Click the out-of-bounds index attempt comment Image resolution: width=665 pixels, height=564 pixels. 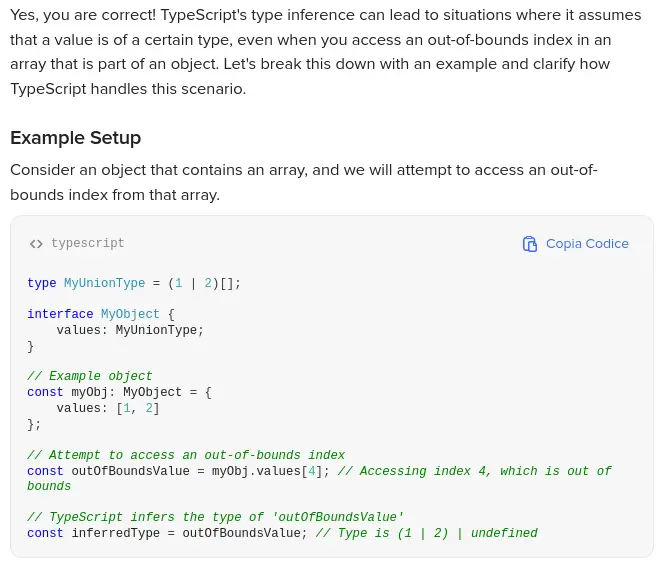click(x=186, y=455)
